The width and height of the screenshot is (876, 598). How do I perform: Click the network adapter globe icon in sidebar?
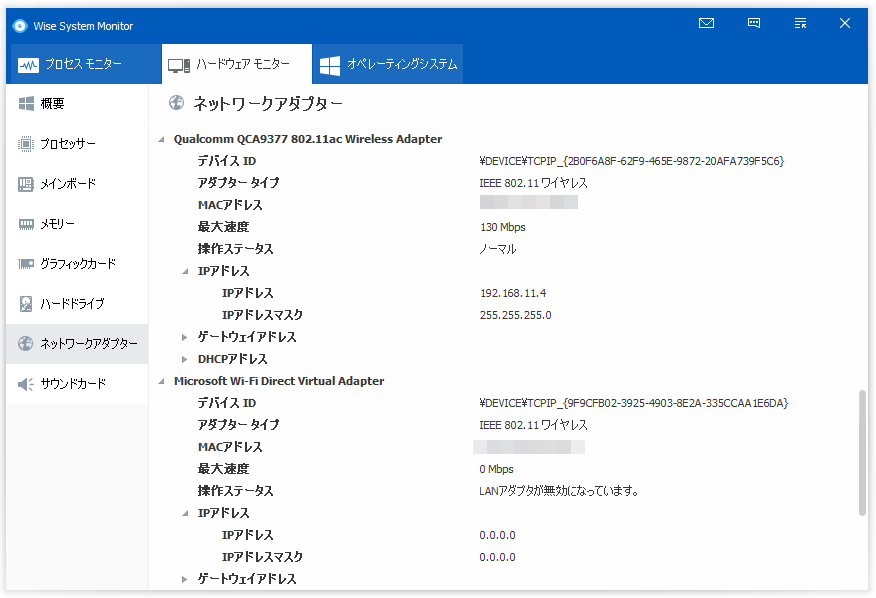tap(26, 344)
